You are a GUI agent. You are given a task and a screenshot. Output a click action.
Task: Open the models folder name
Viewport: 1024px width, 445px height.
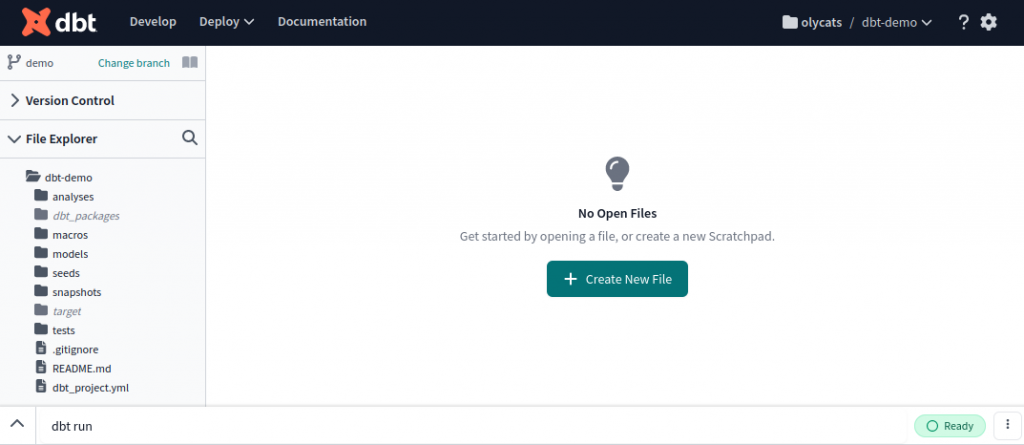[x=70, y=254]
